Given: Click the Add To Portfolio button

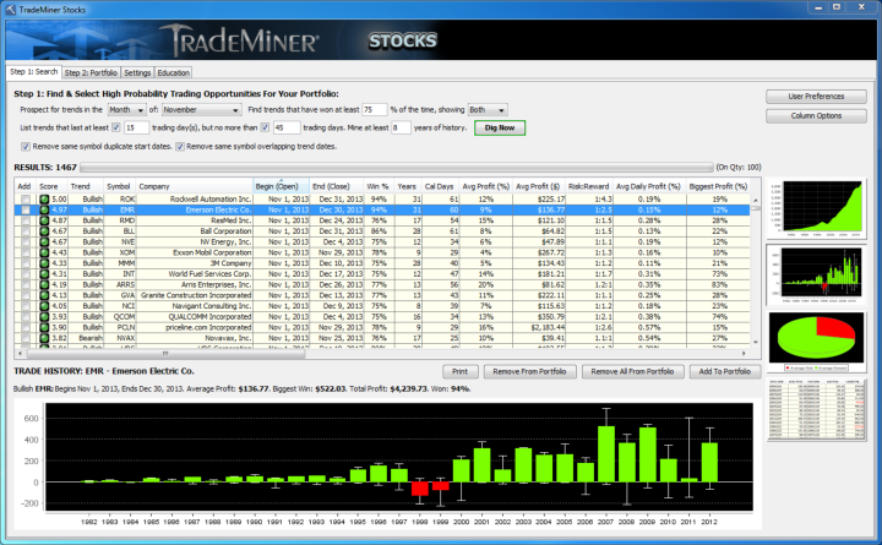Looking at the screenshot, I should point(724,371).
